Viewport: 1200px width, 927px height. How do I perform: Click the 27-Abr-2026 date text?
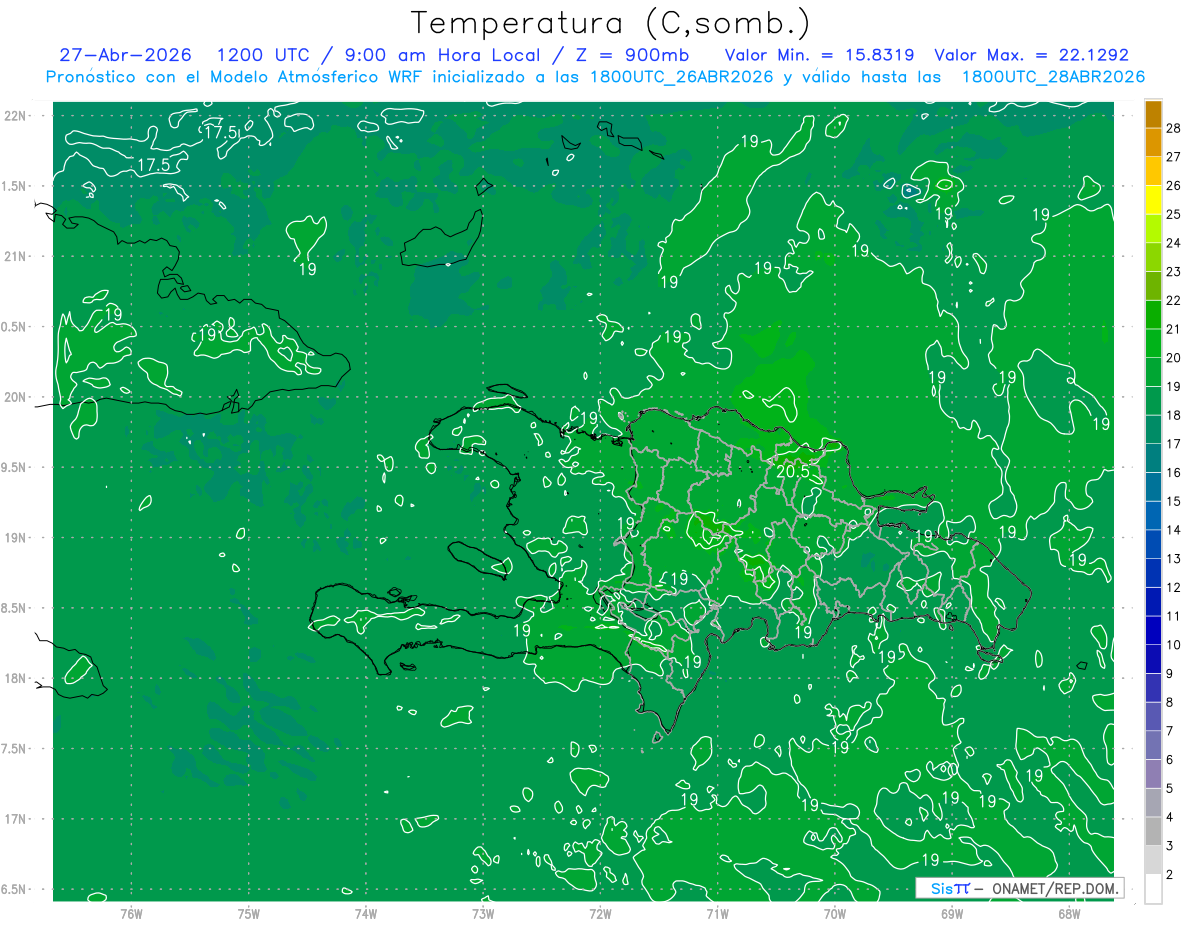(125, 55)
